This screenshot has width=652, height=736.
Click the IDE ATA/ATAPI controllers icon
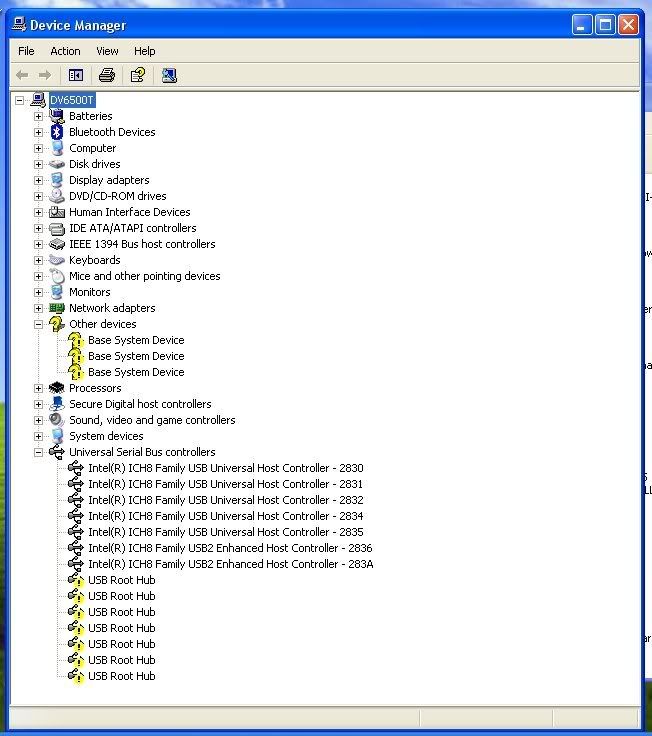click(57, 228)
